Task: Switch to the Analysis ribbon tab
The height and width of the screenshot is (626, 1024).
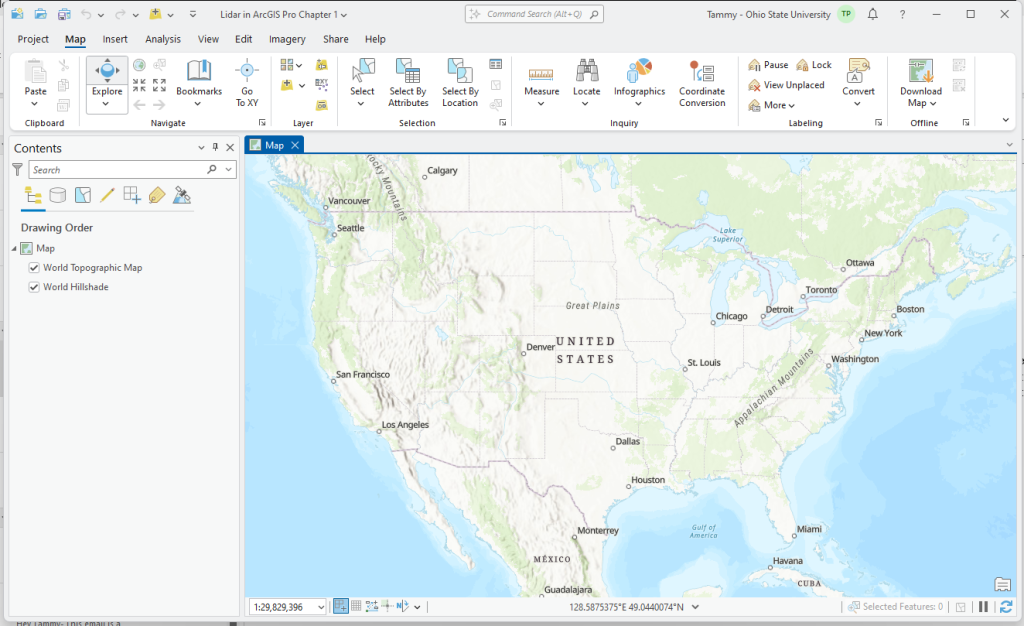Action: coord(163,39)
